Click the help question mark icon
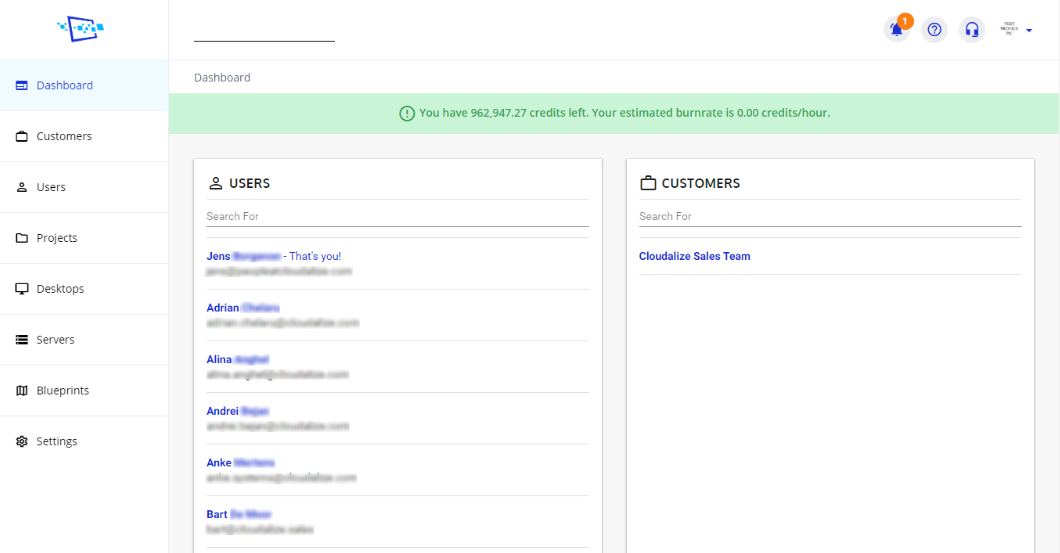 [x=934, y=30]
